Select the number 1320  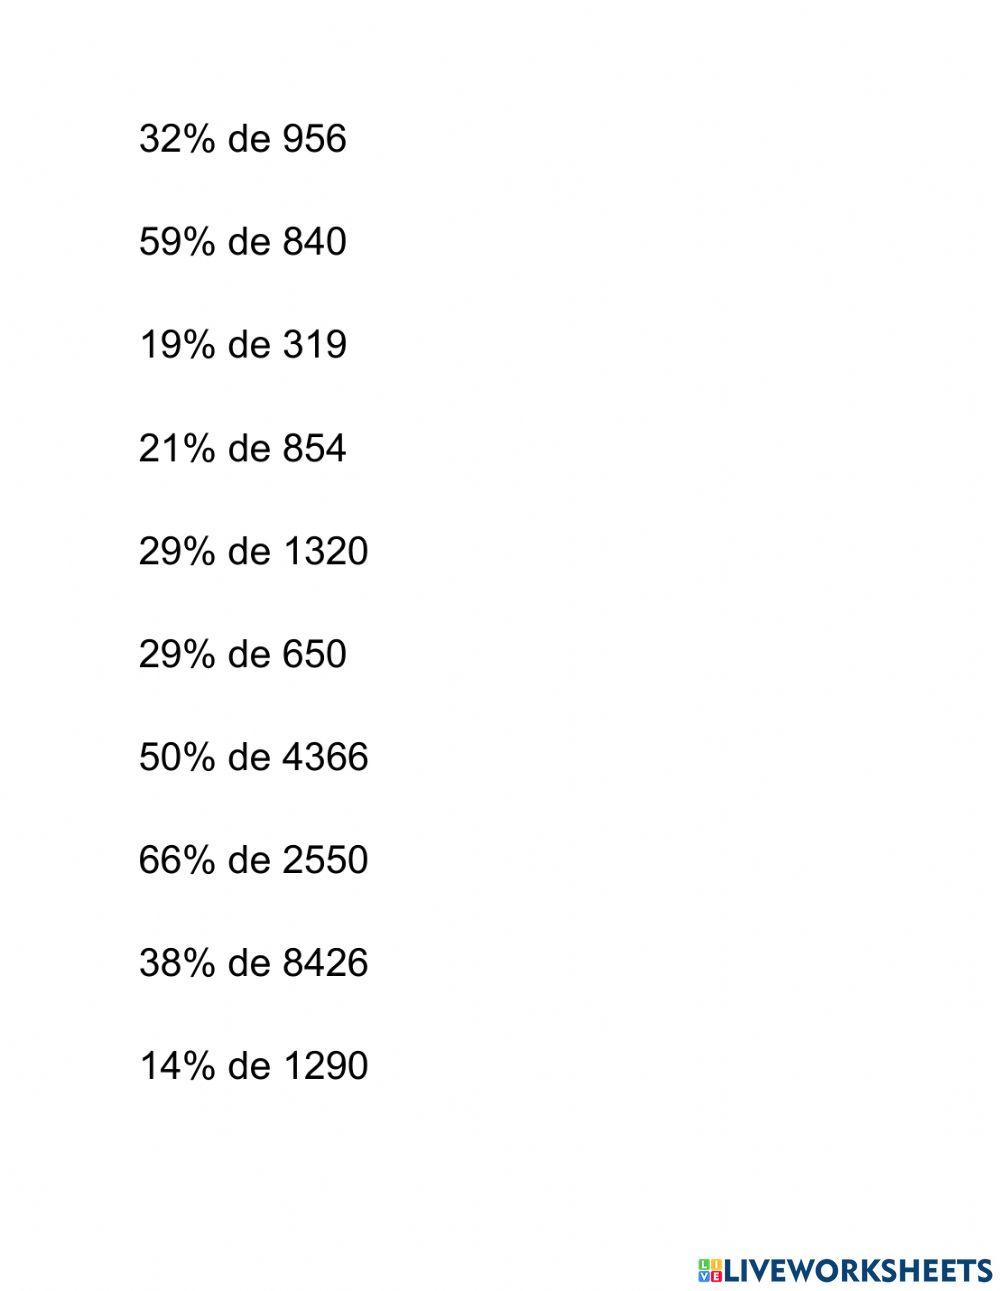325,551
